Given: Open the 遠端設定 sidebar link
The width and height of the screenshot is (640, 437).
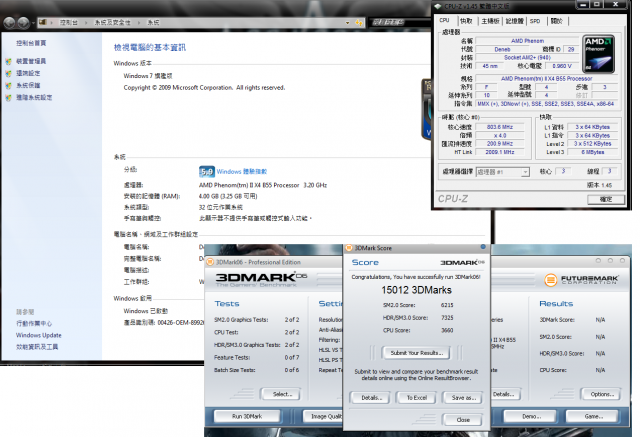Looking at the screenshot, I should tap(28, 73).
